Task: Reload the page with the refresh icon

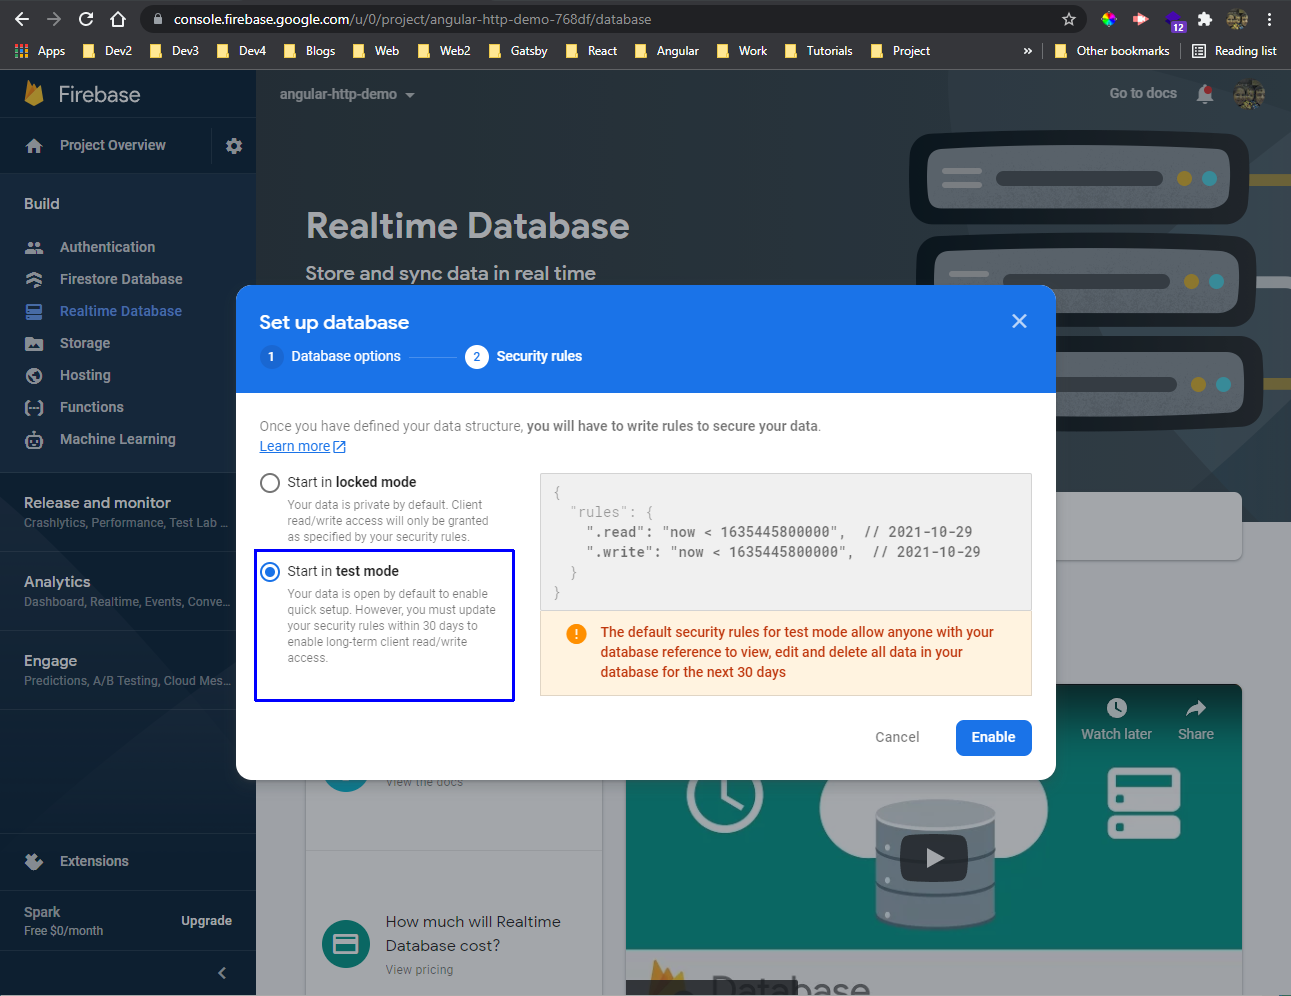Action: click(86, 19)
